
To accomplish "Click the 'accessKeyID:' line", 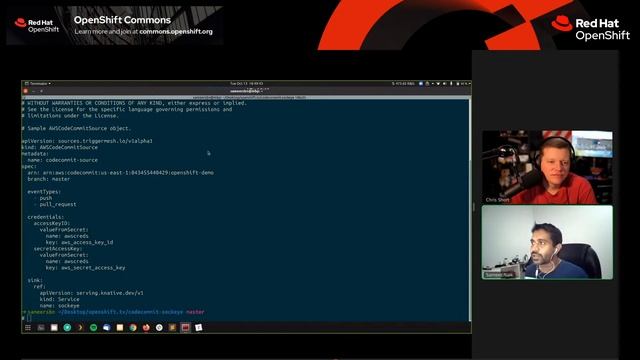I will (x=52, y=223).
